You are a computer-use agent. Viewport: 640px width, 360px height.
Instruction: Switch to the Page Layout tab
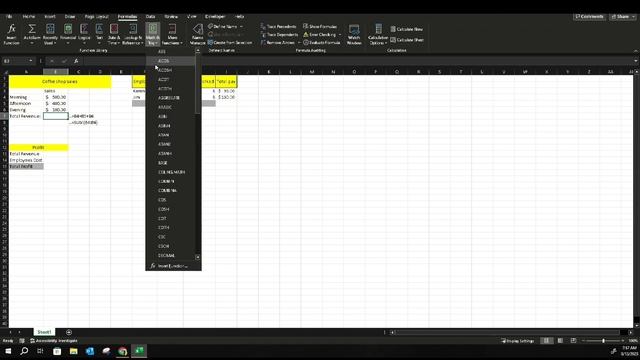pos(96,17)
